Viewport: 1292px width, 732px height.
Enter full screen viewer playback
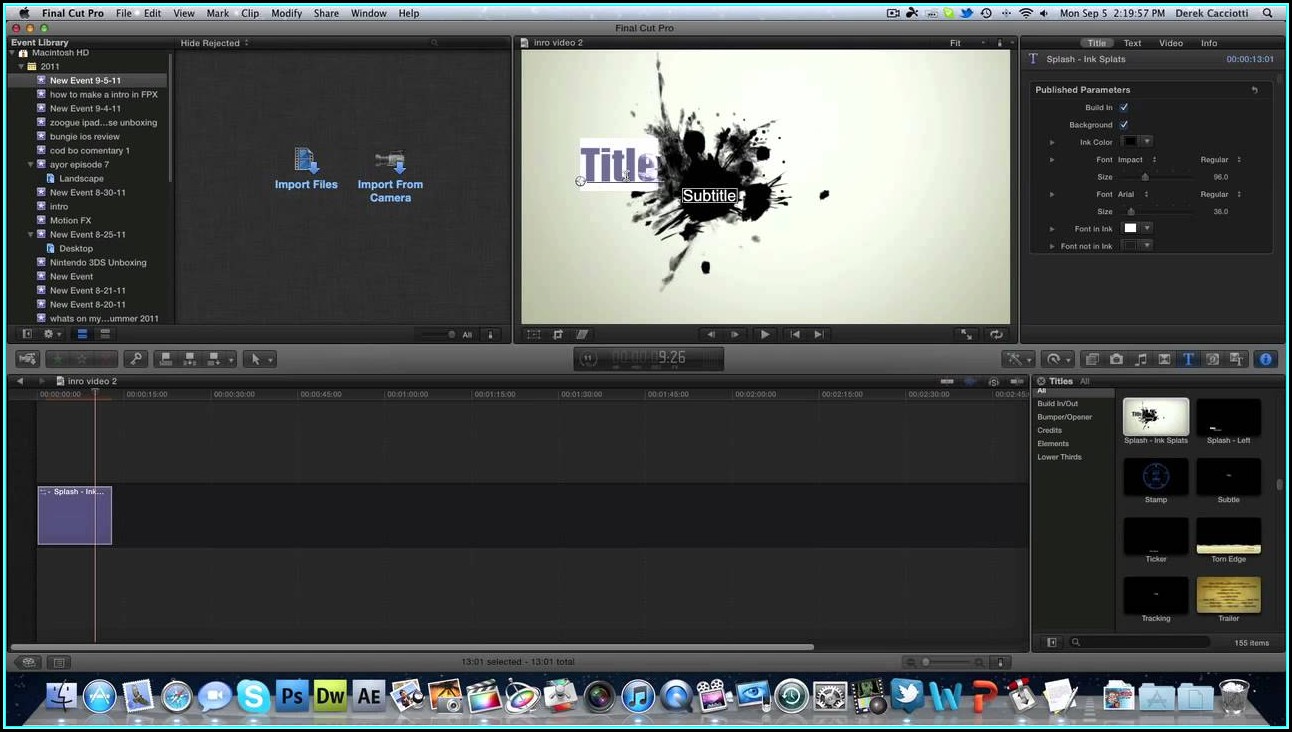coord(967,335)
